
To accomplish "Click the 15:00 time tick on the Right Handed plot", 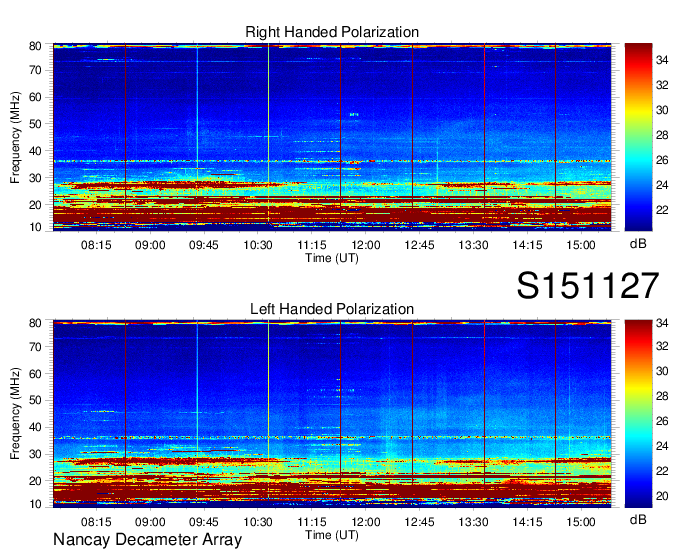I will (x=581, y=245).
